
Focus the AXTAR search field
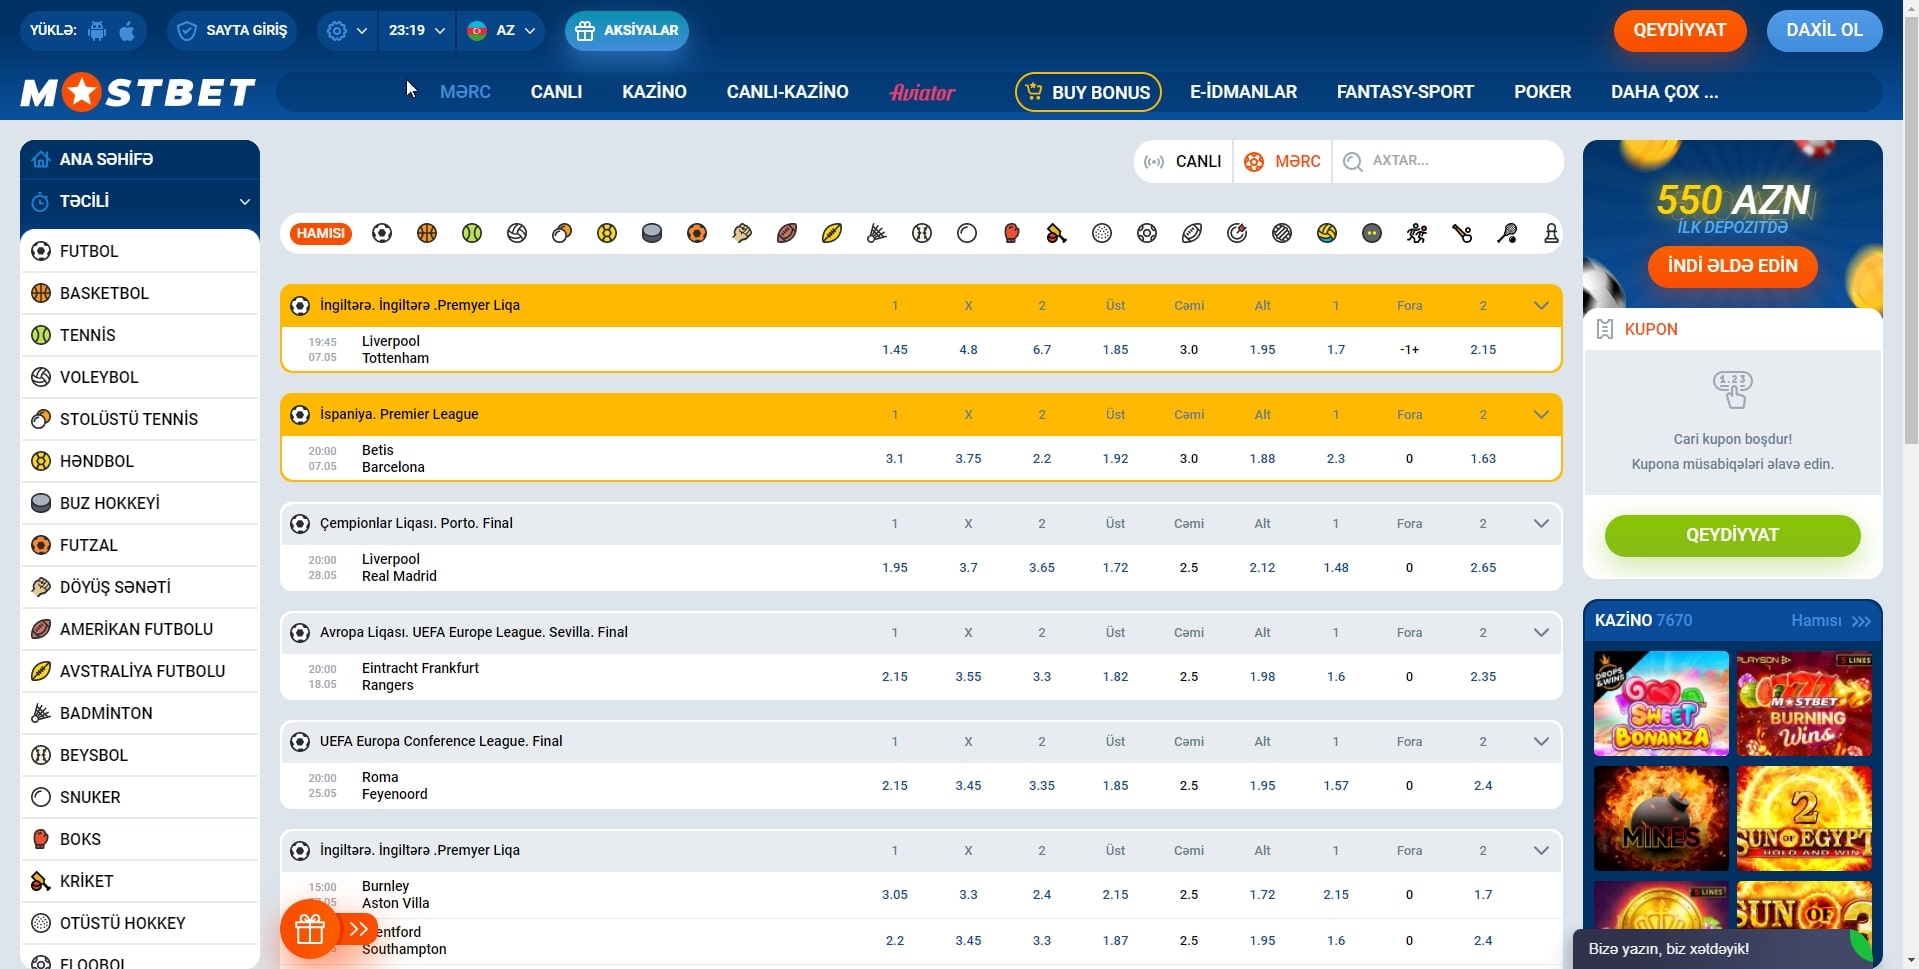pyautogui.click(x=1447, y=161)
